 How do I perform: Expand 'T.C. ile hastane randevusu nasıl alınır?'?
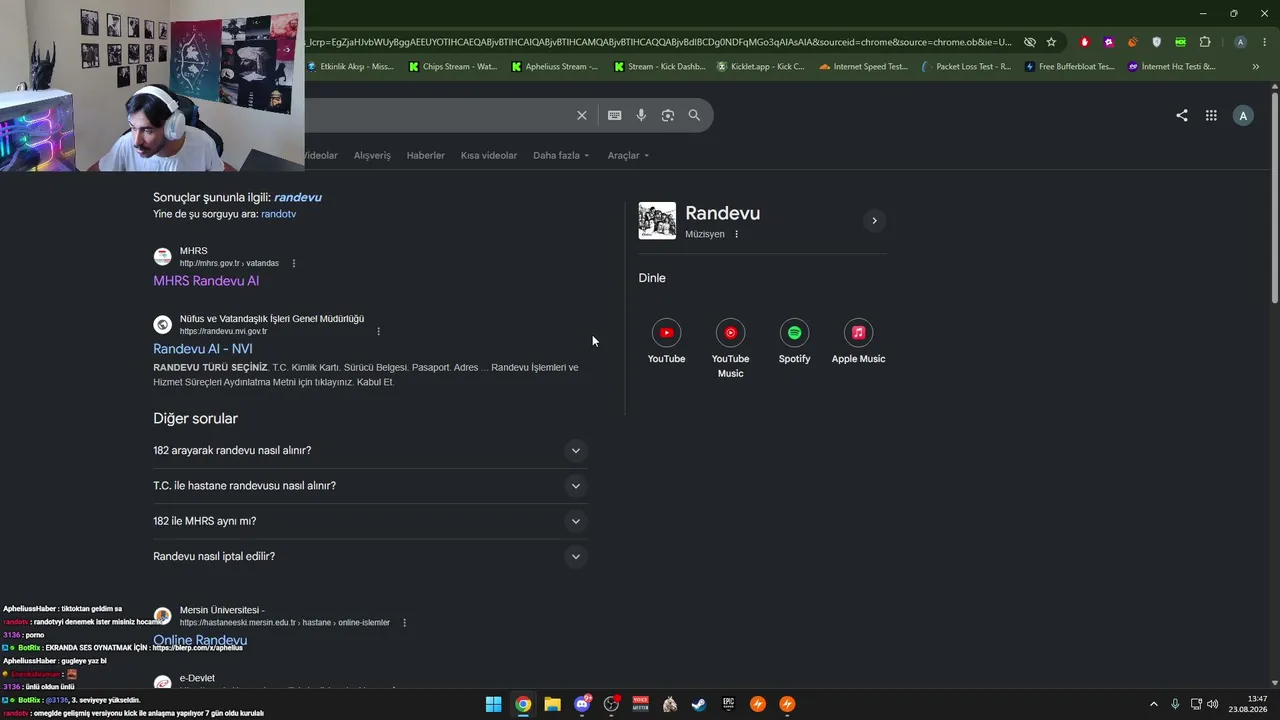(368, 486)
